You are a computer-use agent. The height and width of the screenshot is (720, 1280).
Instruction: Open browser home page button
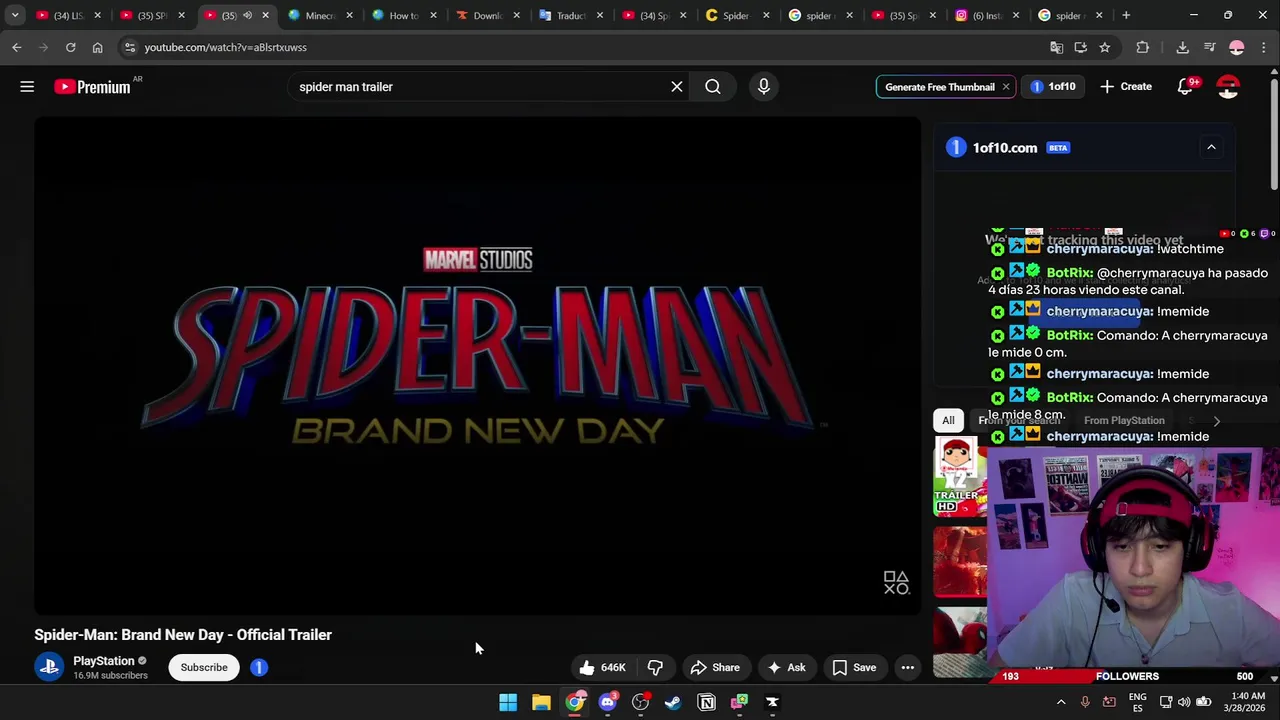tap(97, 47)
